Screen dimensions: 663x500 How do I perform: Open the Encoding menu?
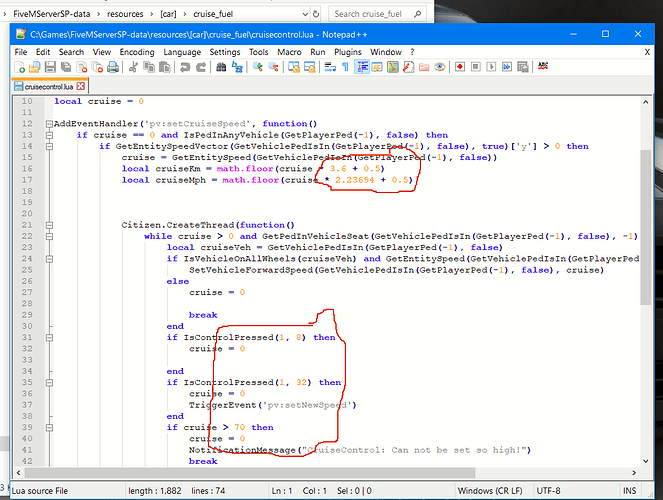pyautogui.click(x=137, y=52)
